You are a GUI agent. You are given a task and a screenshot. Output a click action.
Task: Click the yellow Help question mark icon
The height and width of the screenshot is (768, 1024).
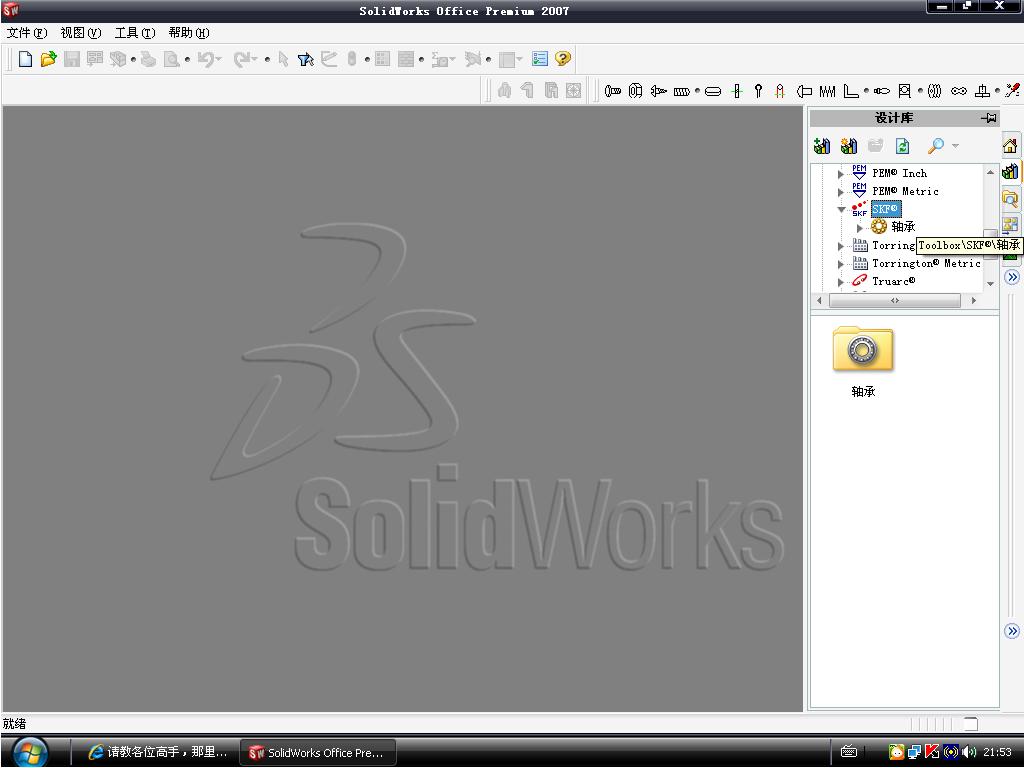(562, 59)
